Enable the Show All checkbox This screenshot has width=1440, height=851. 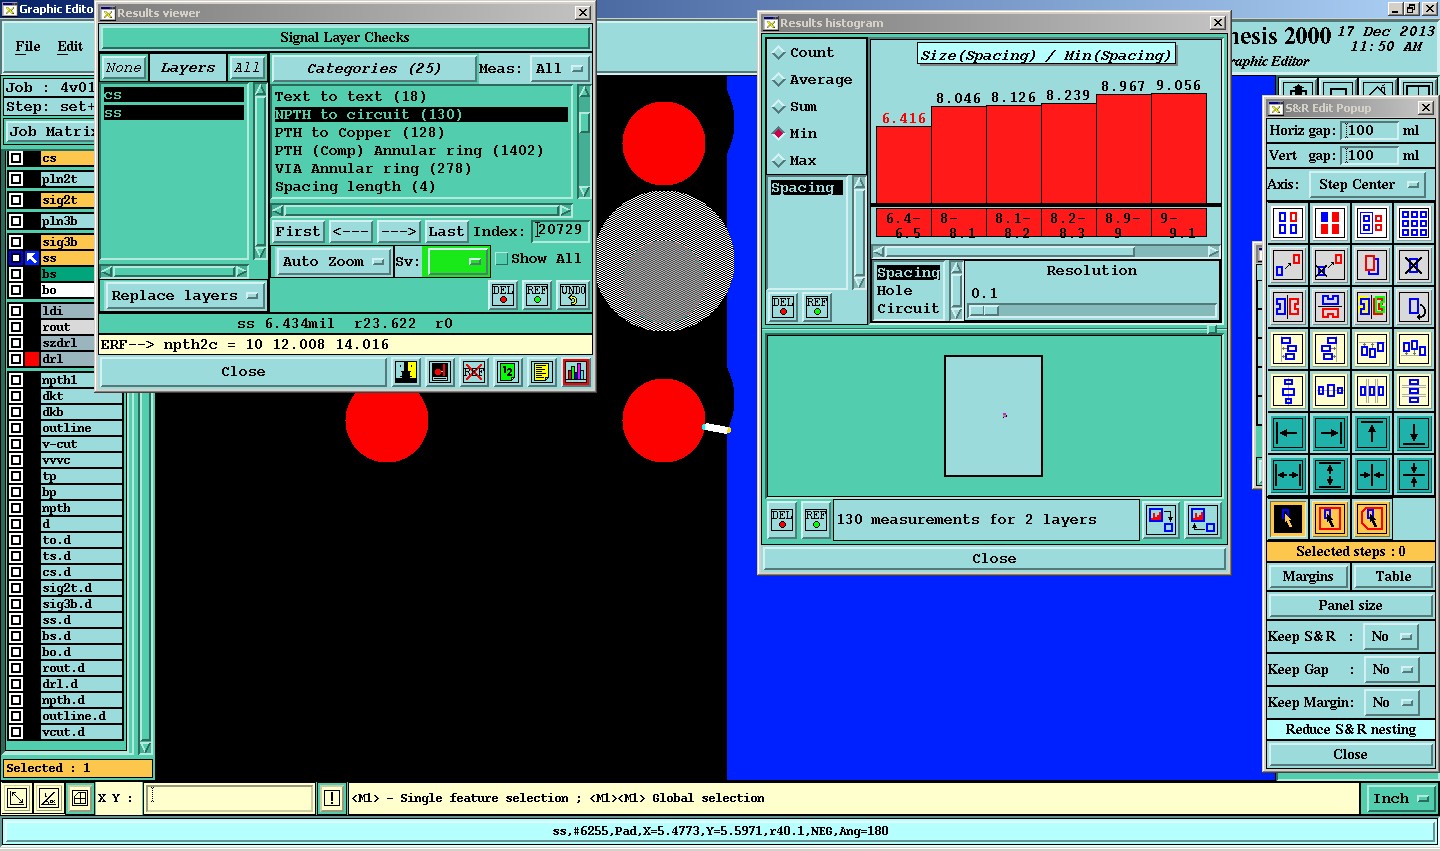pos(502,259)
